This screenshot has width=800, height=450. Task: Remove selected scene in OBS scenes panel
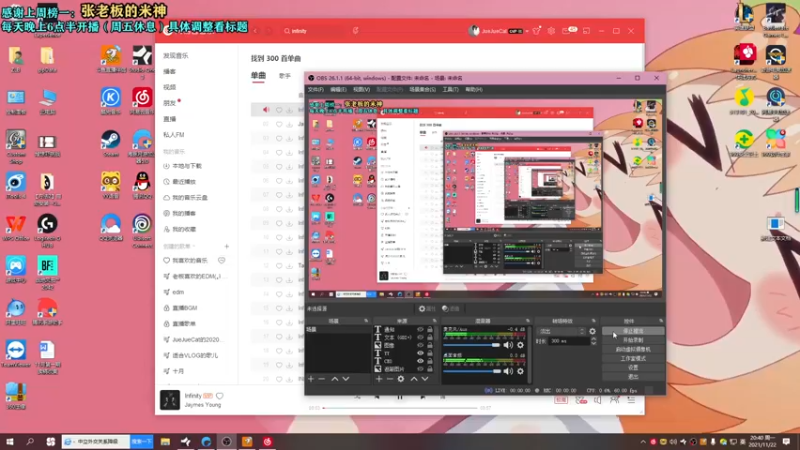click(321, 379)
